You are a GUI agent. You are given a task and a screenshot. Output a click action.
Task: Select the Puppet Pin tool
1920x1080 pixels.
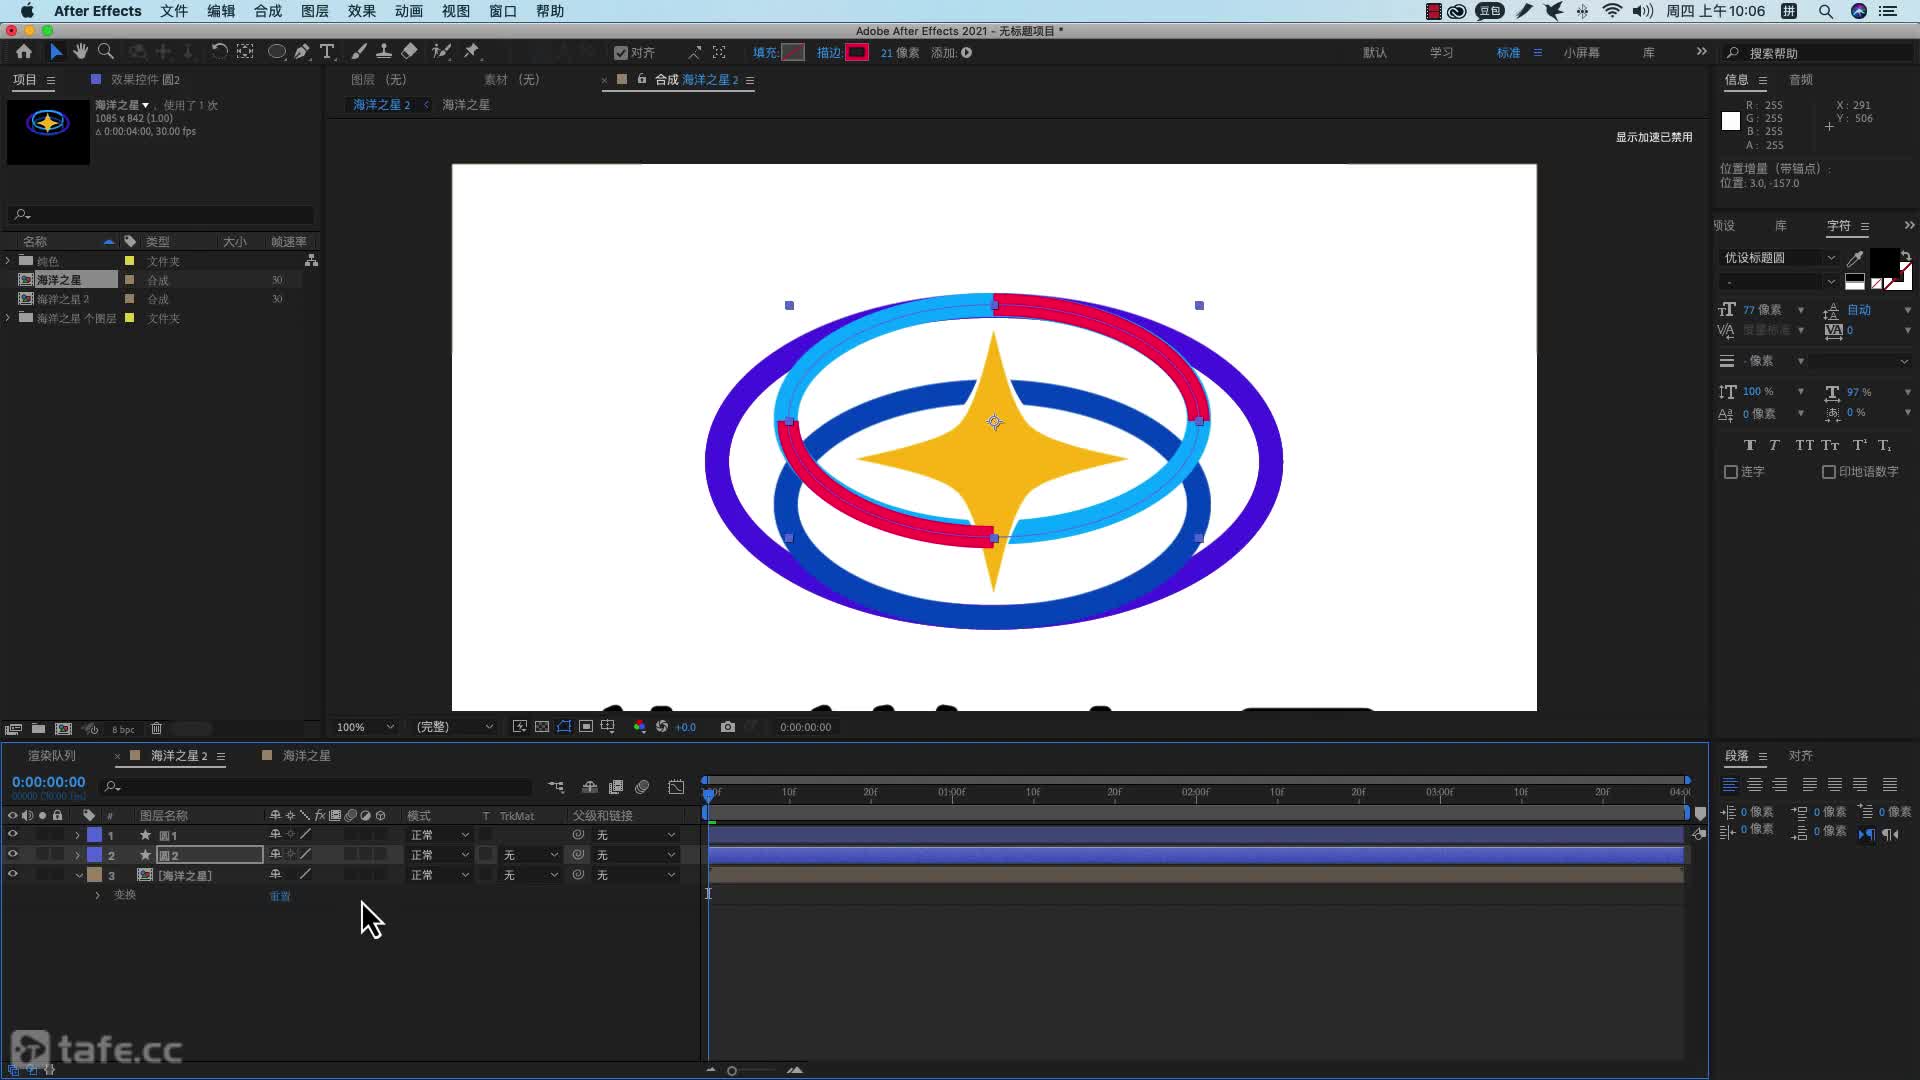(x=470, y=52)
